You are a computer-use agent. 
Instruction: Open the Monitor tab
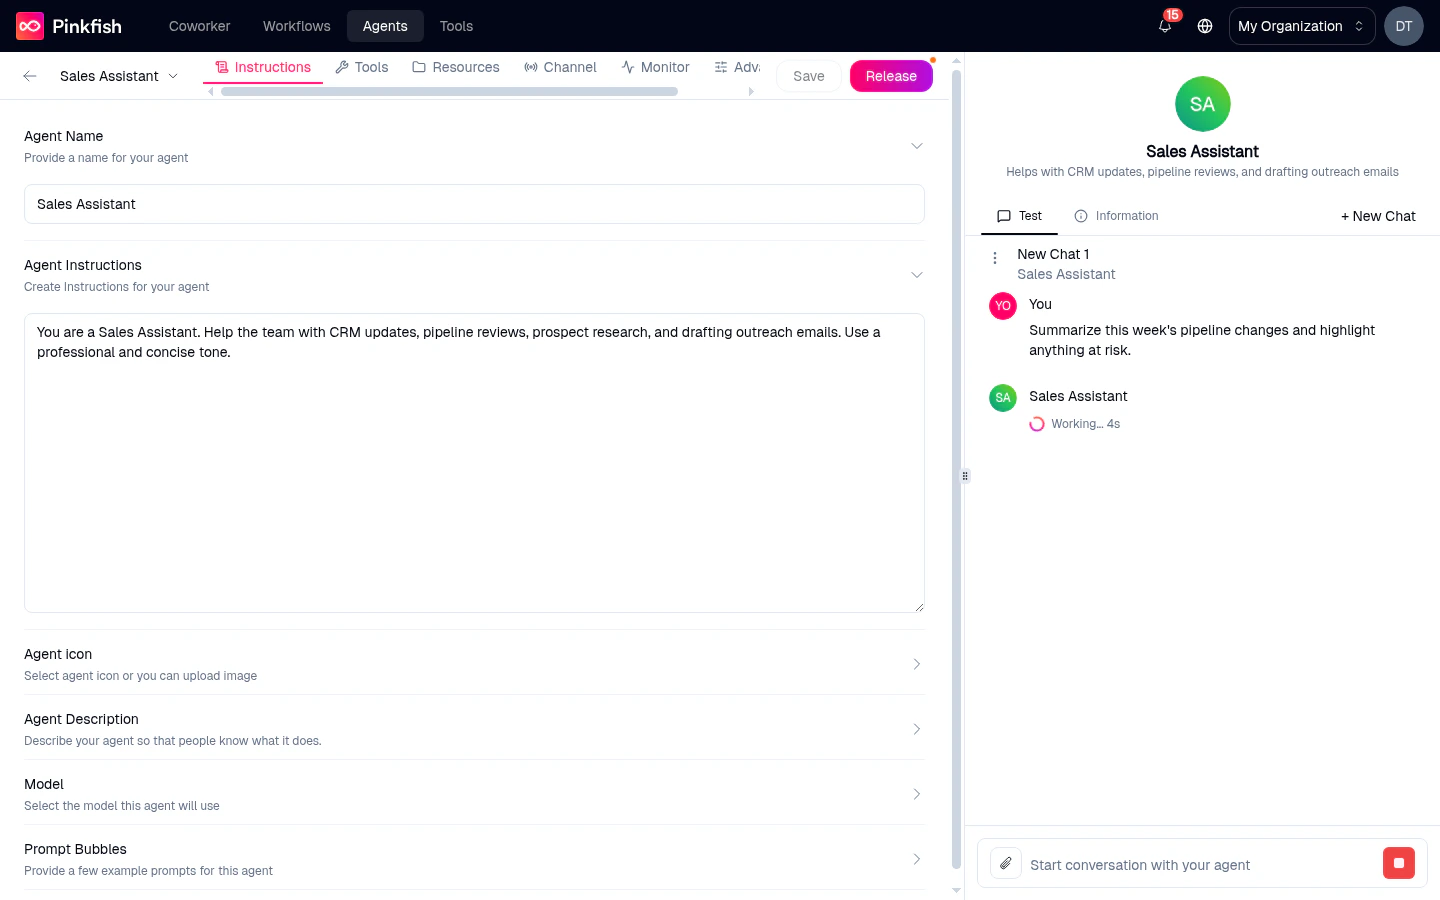(655, 67)
